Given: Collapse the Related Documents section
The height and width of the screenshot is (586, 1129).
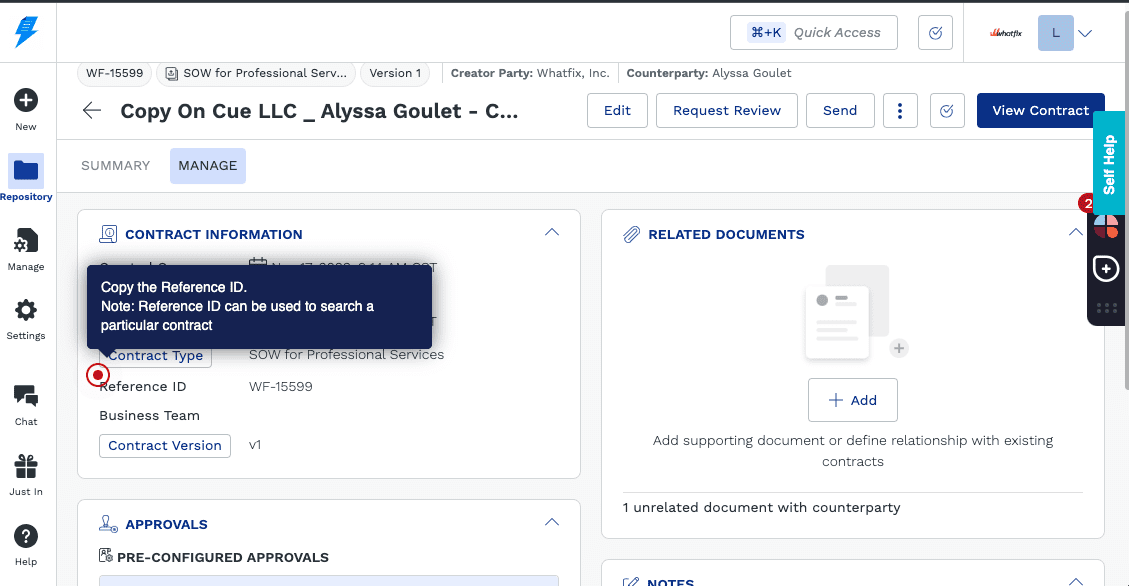Looking at the screenshot, I should [x=1076, y=230].
